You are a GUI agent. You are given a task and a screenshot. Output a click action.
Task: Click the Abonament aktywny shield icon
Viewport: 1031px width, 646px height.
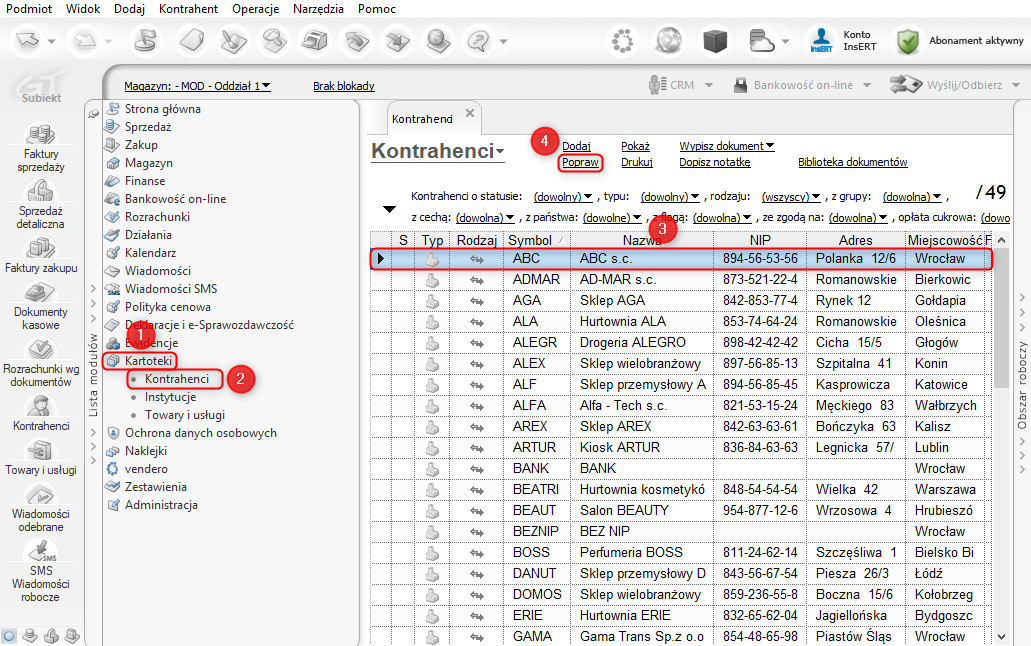pos(907,41)
